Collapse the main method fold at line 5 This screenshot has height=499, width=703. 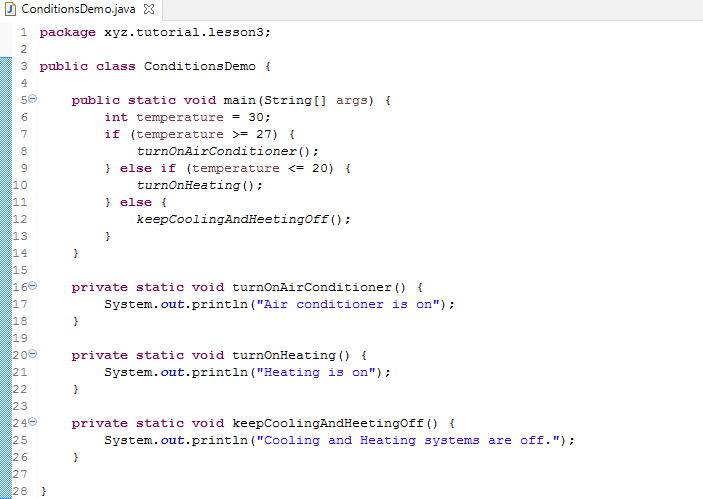coord(32,100)
